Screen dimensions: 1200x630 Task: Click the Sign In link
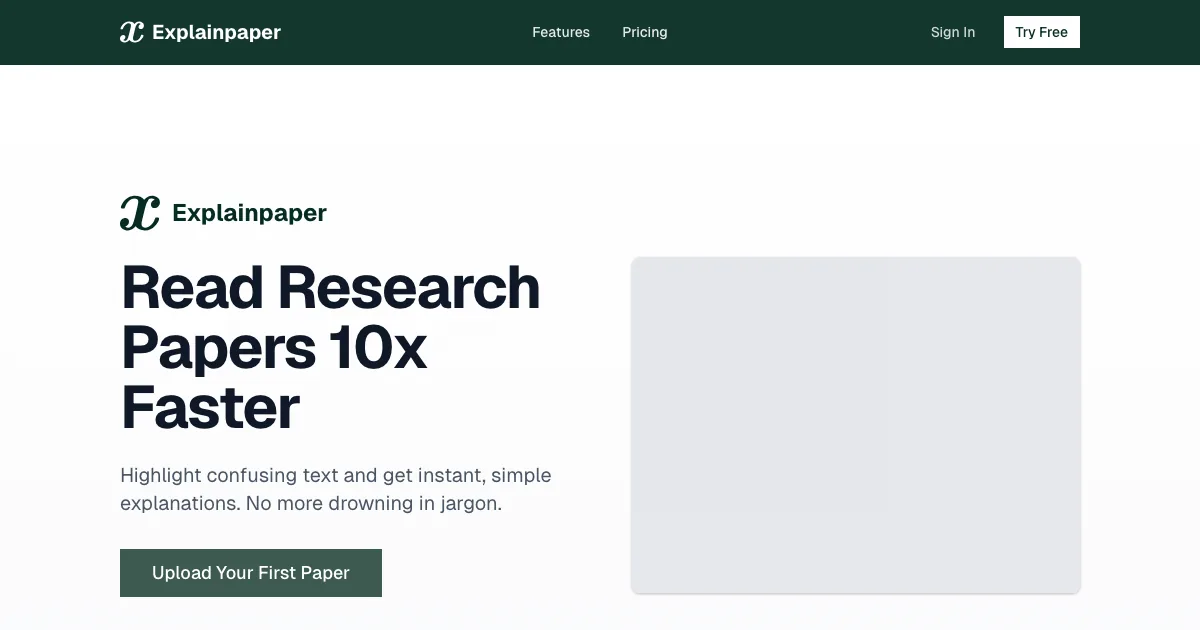click(952, 32)
